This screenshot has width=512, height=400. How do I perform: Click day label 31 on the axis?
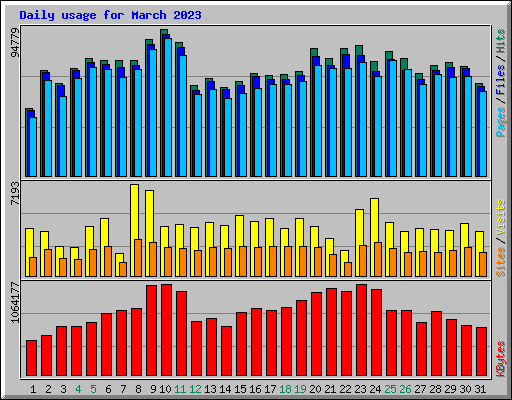[480, 389]
